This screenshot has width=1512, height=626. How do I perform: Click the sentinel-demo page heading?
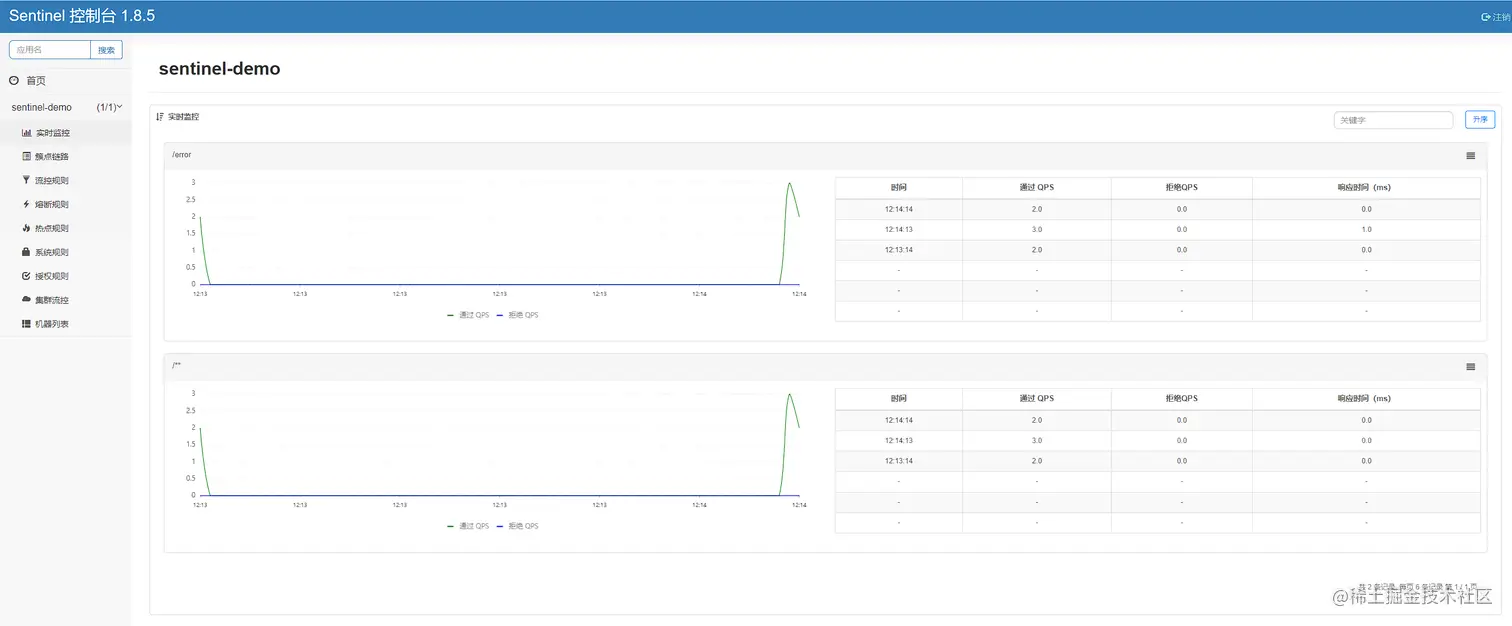click(x=219, y=69)
